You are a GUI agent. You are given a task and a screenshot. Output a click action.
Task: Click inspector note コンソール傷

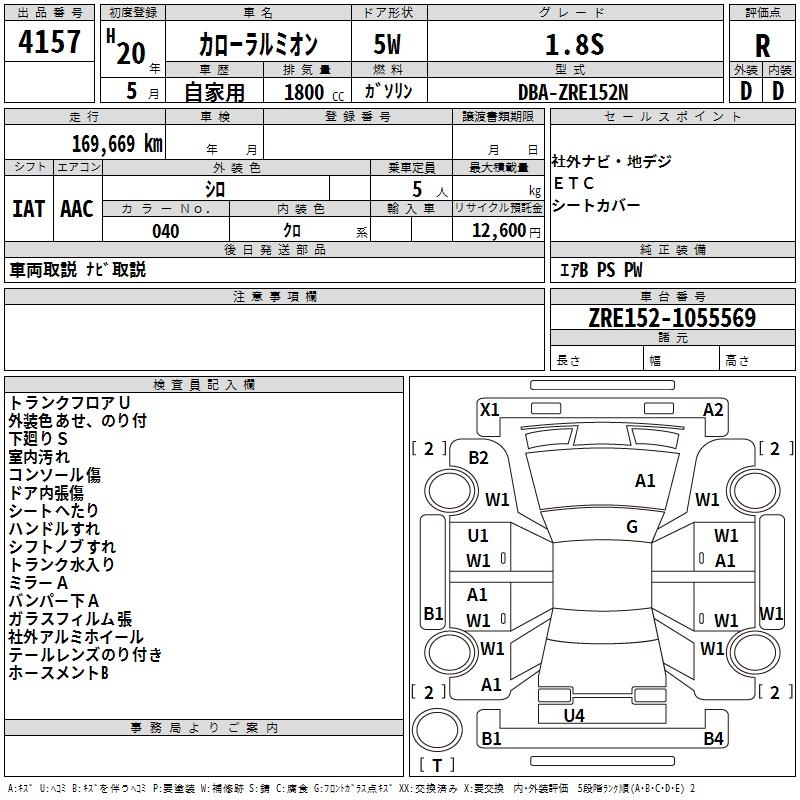pyautogui.click(x=55, y=474)
